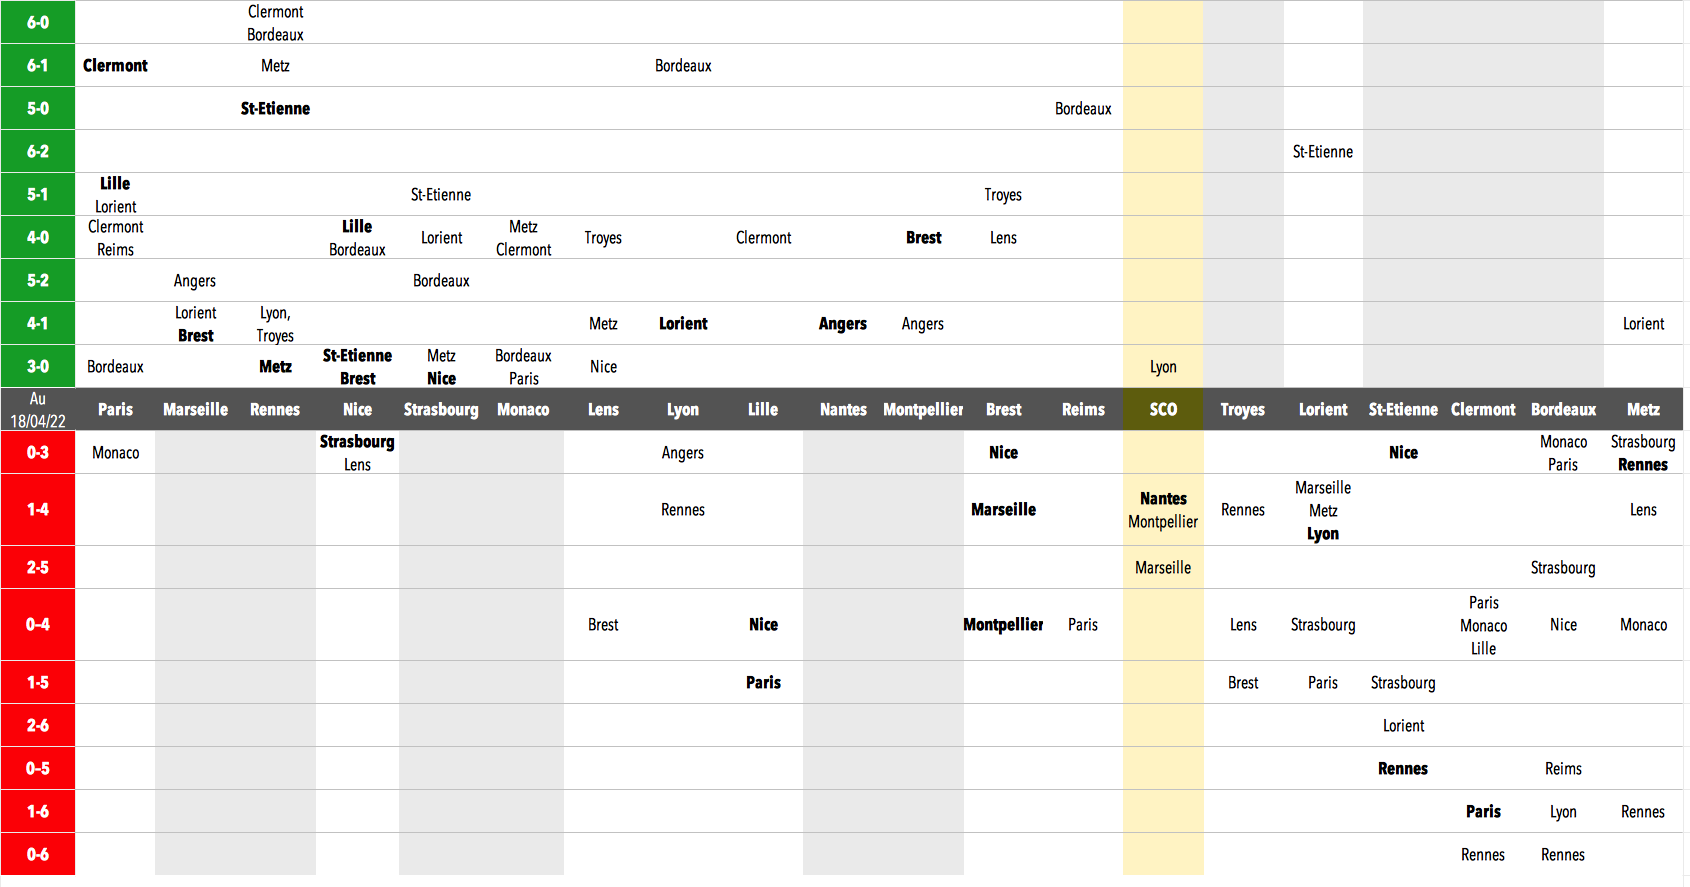
Task: Click the Marseille column header
Action: (195, 409)
